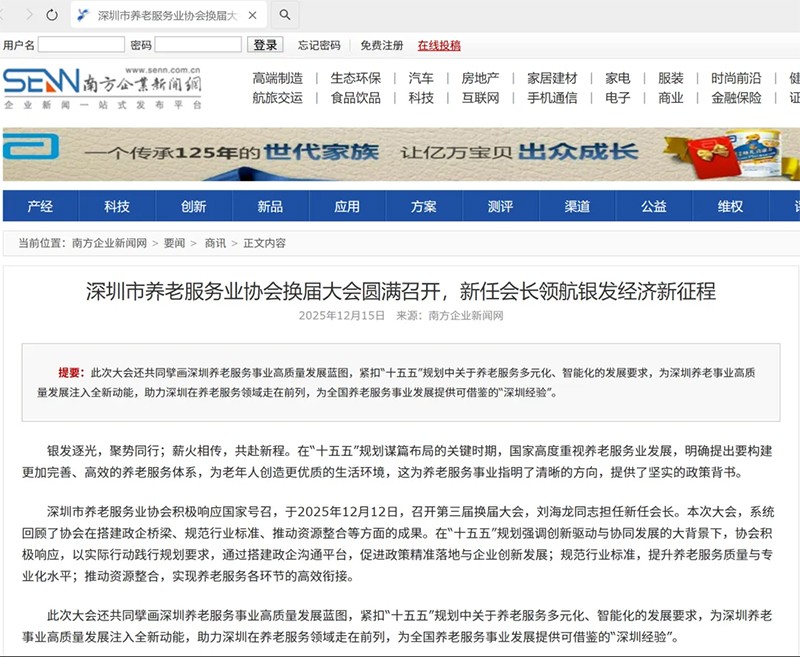Viewport: 800px width, 657px height.
Task: Open the 家电 category
Action: coord(618,78)
